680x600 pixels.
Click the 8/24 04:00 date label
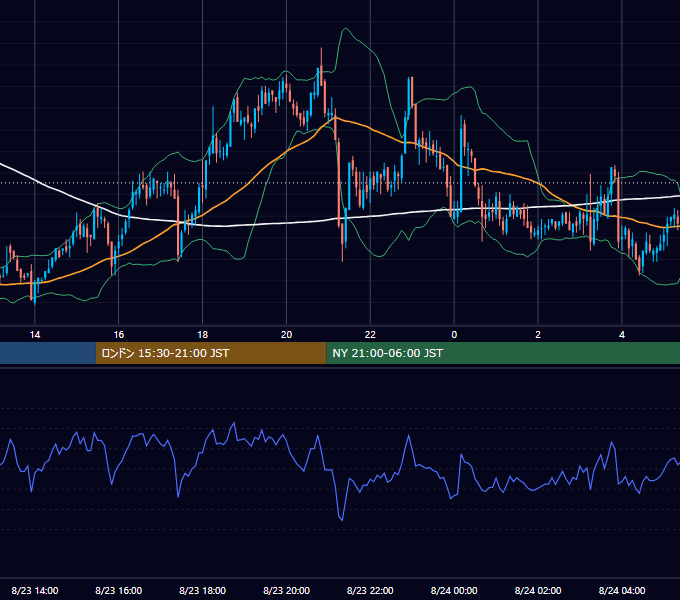click(x=622, y=590)
